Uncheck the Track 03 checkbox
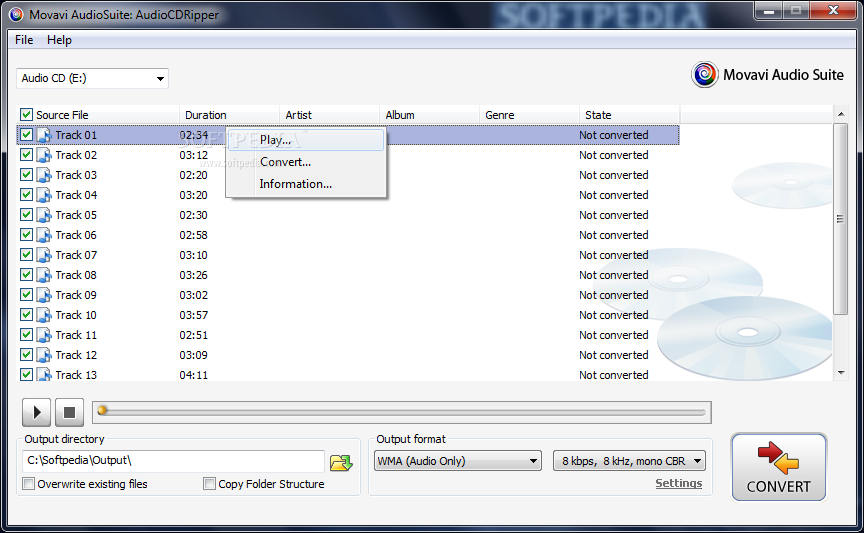864x533 pixels. [x=26, y=174]
